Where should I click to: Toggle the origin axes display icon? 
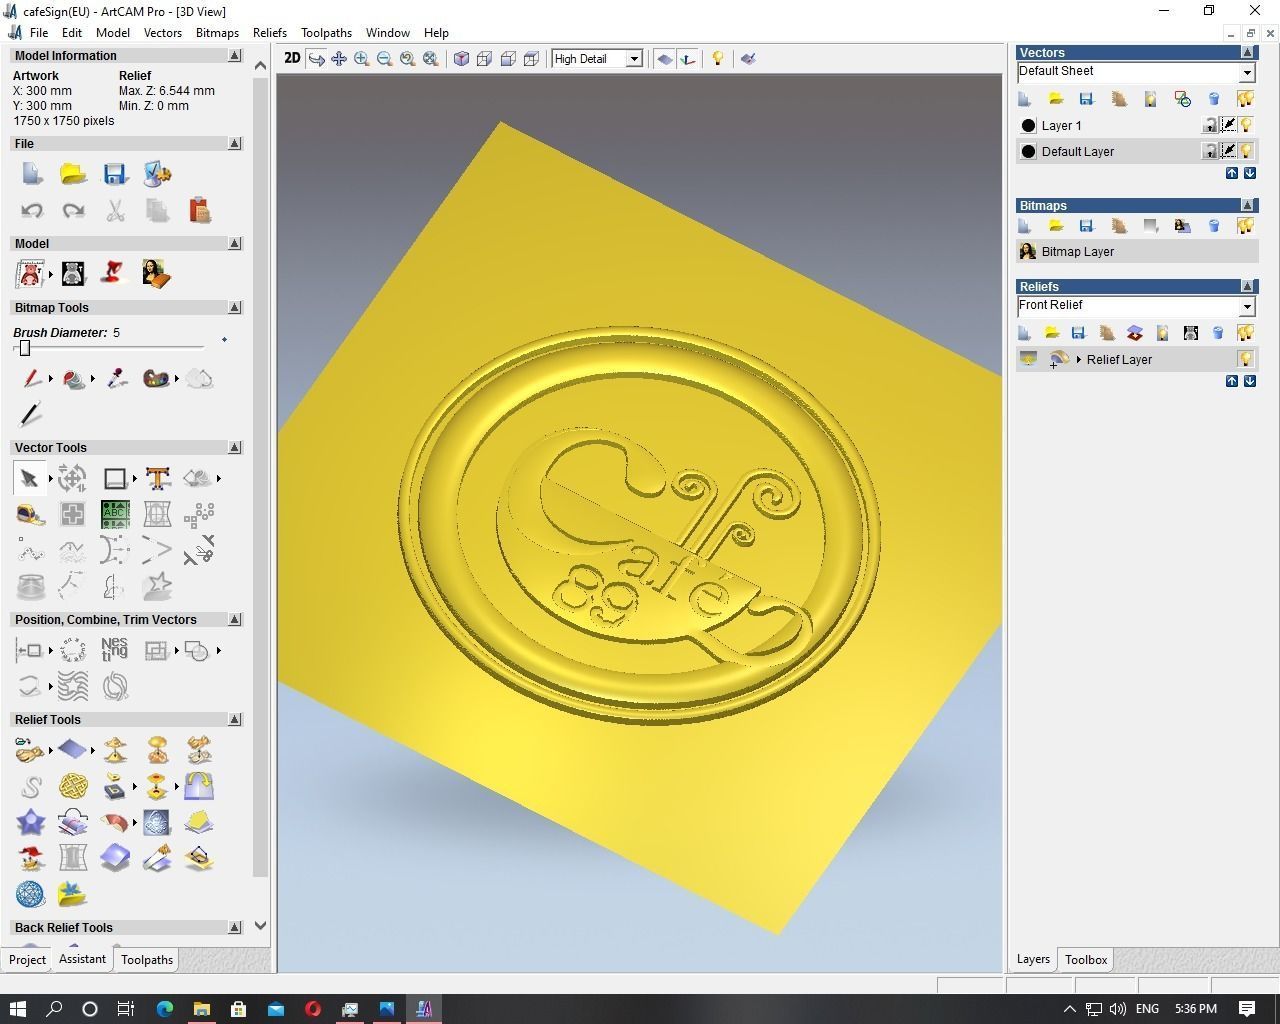pos(687,59)
